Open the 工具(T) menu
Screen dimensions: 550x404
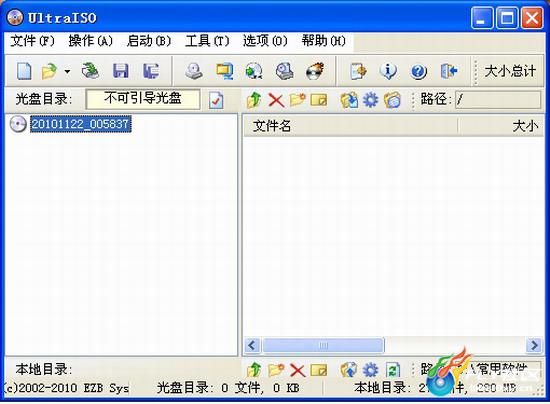pos(207,41)
